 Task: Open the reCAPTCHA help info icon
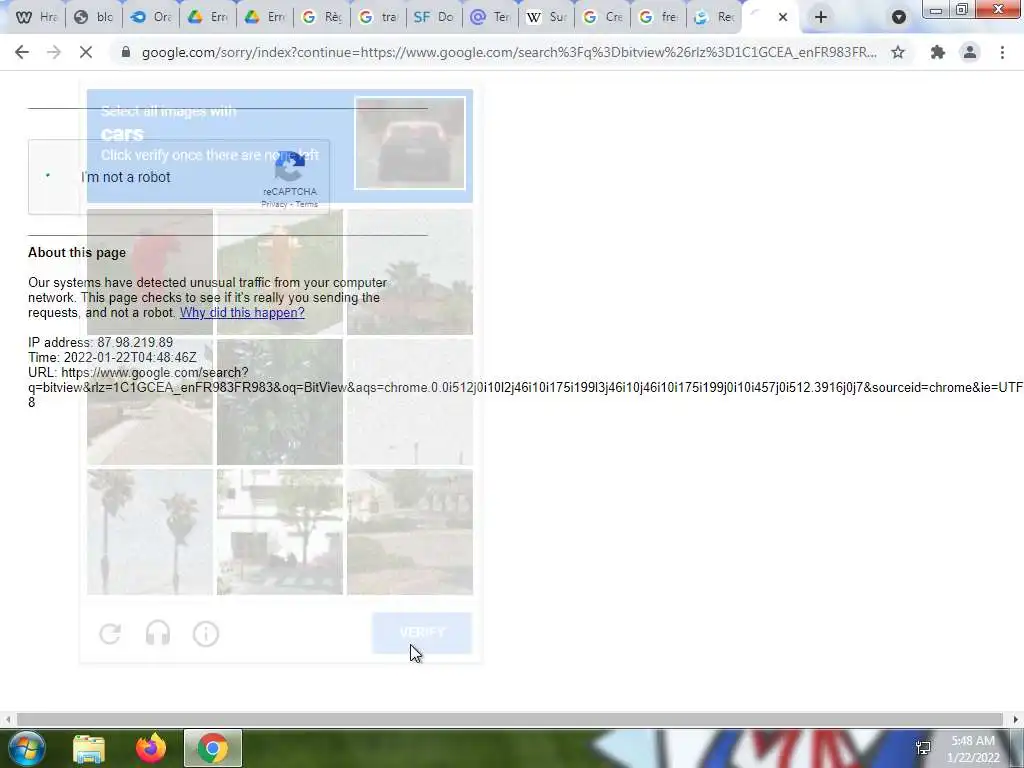coord(206,633)
